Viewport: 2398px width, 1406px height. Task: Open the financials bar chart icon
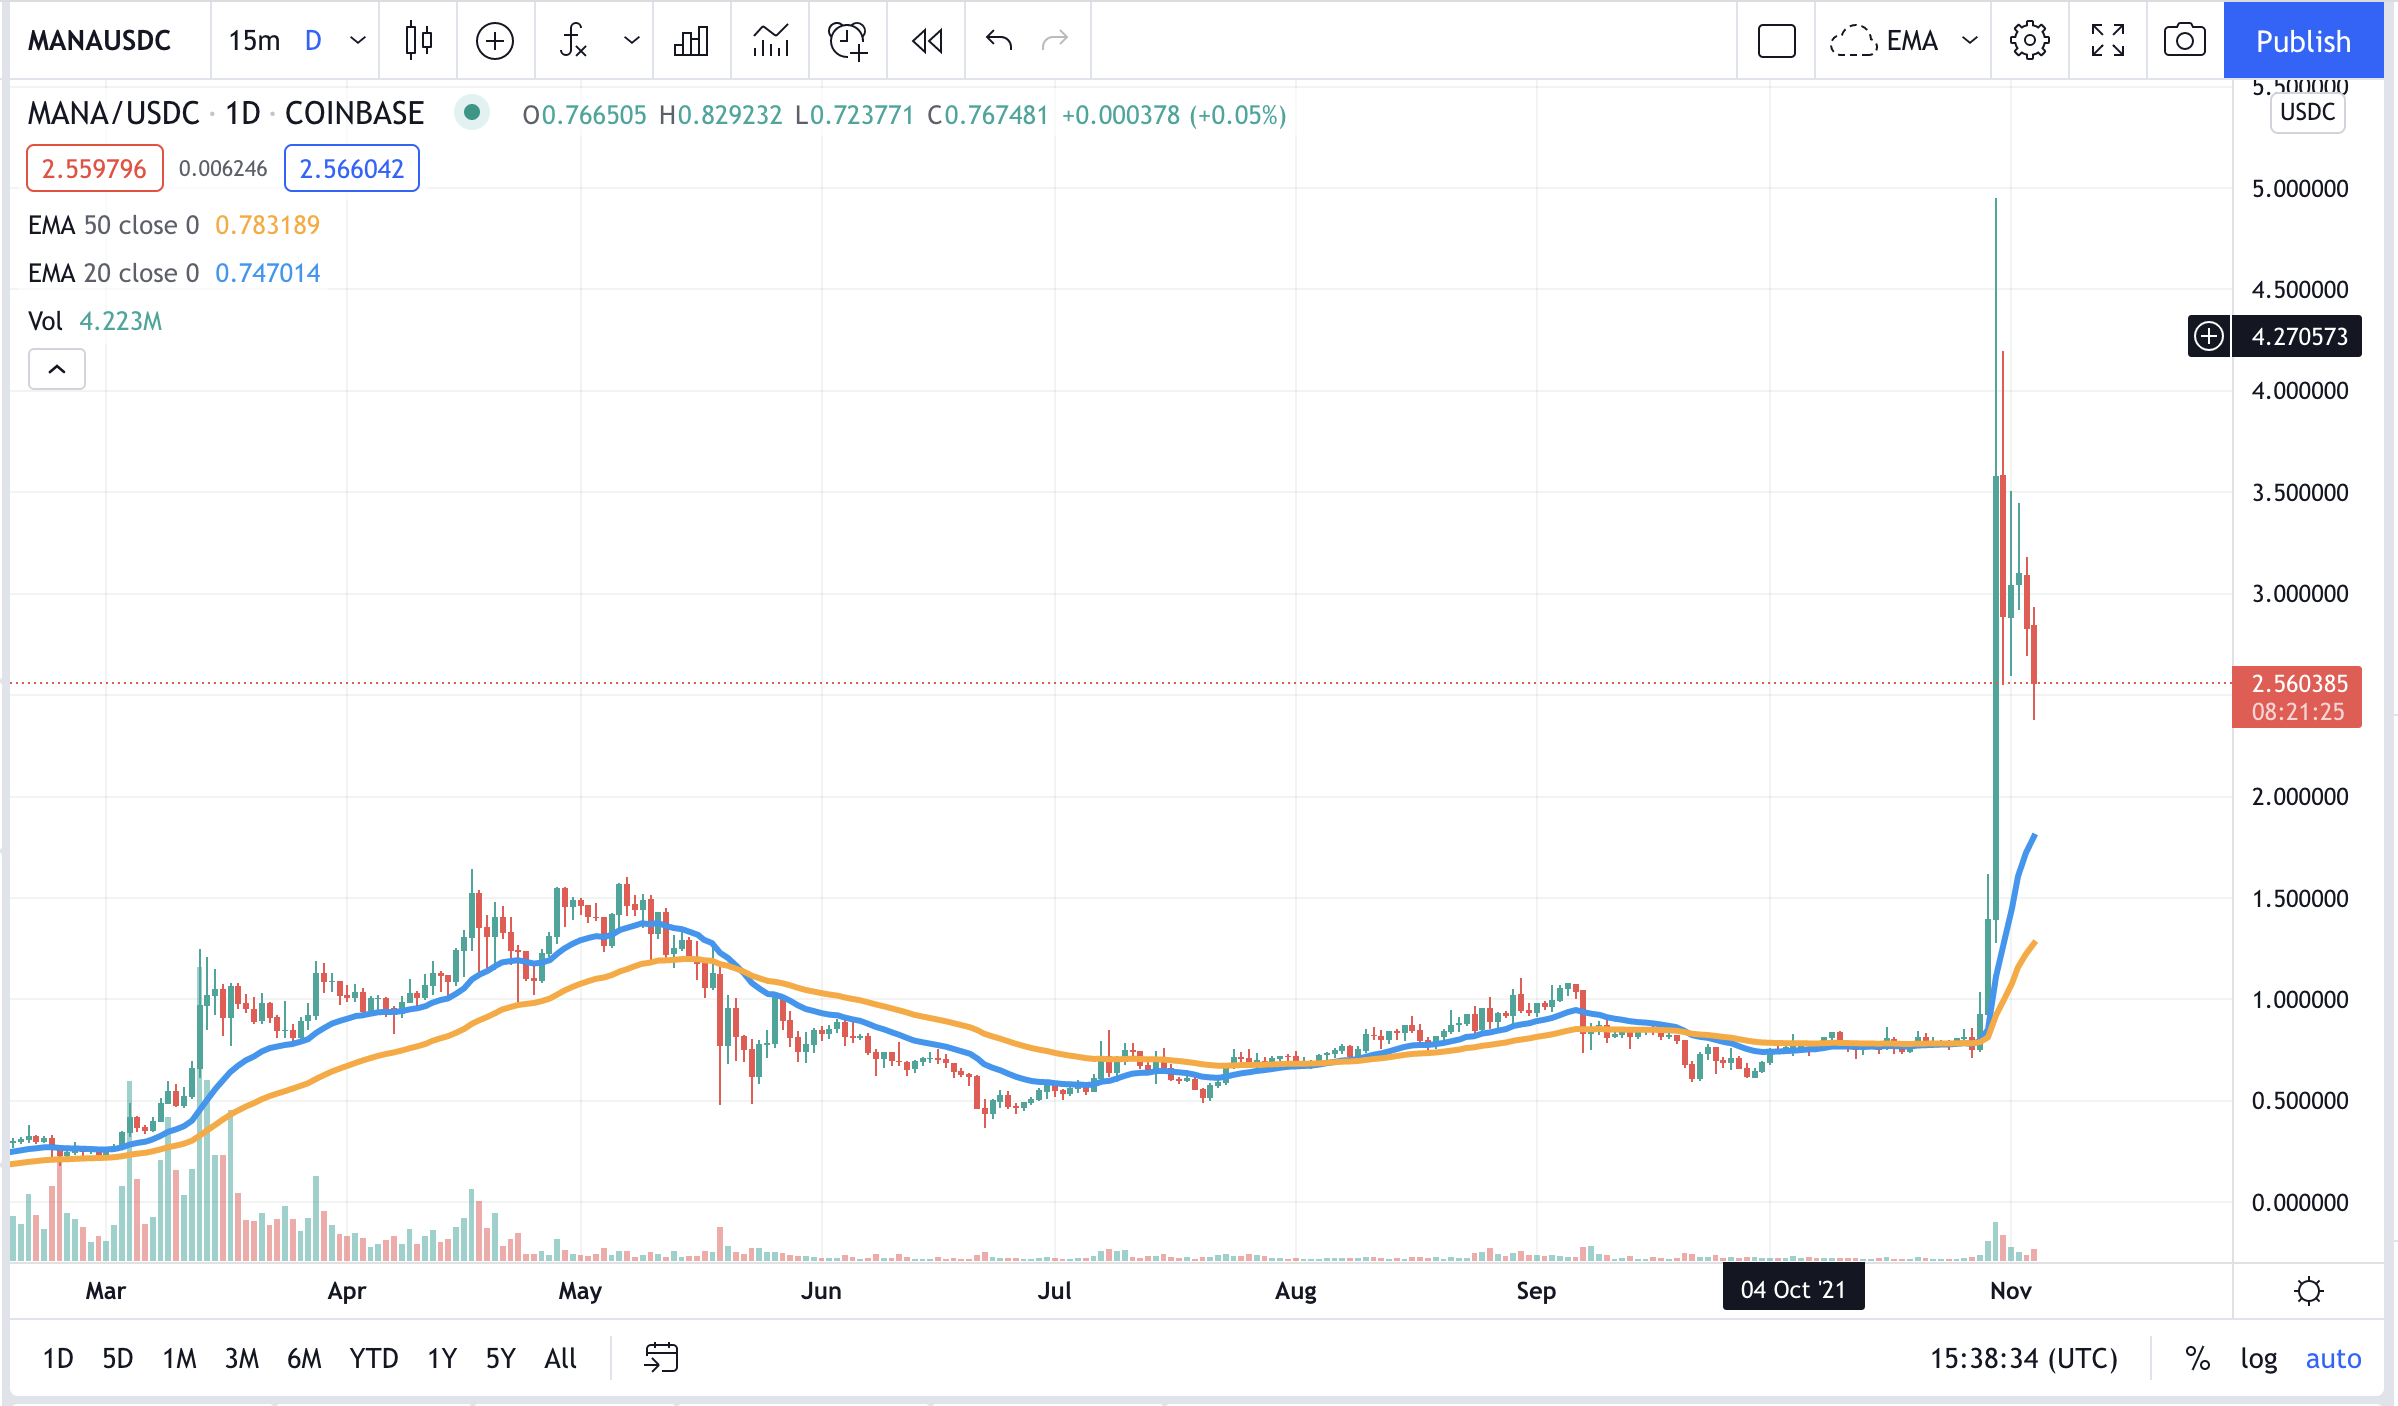(x=691, y=41)
